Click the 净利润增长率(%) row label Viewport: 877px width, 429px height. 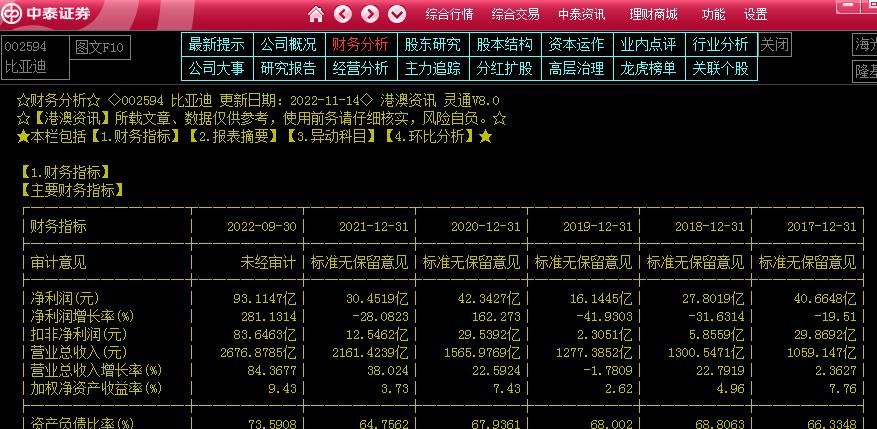click(x=82, y=316)
